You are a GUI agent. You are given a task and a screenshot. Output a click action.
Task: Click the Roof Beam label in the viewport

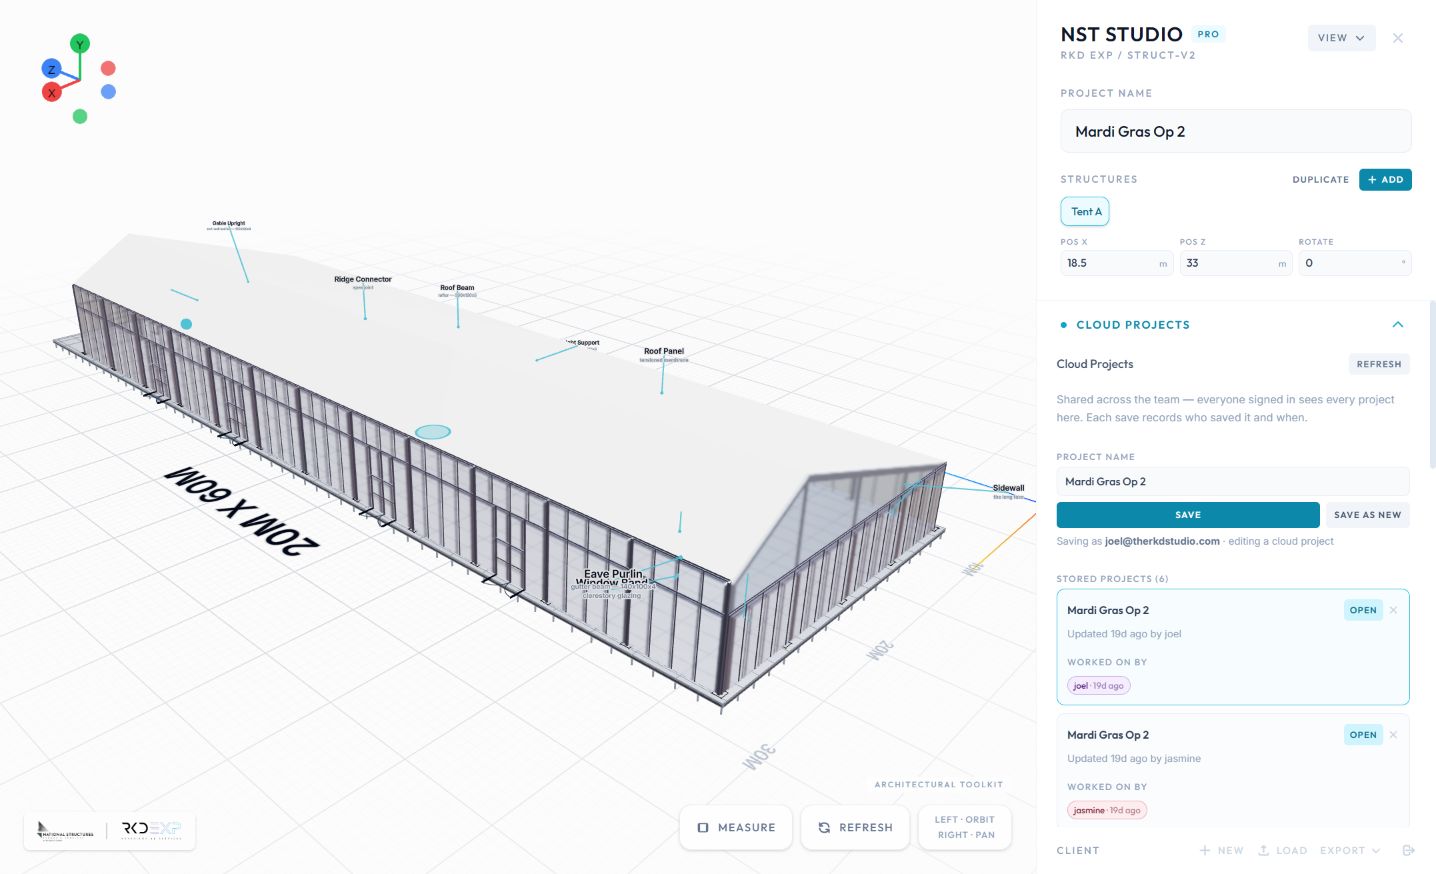coord(458,288)
